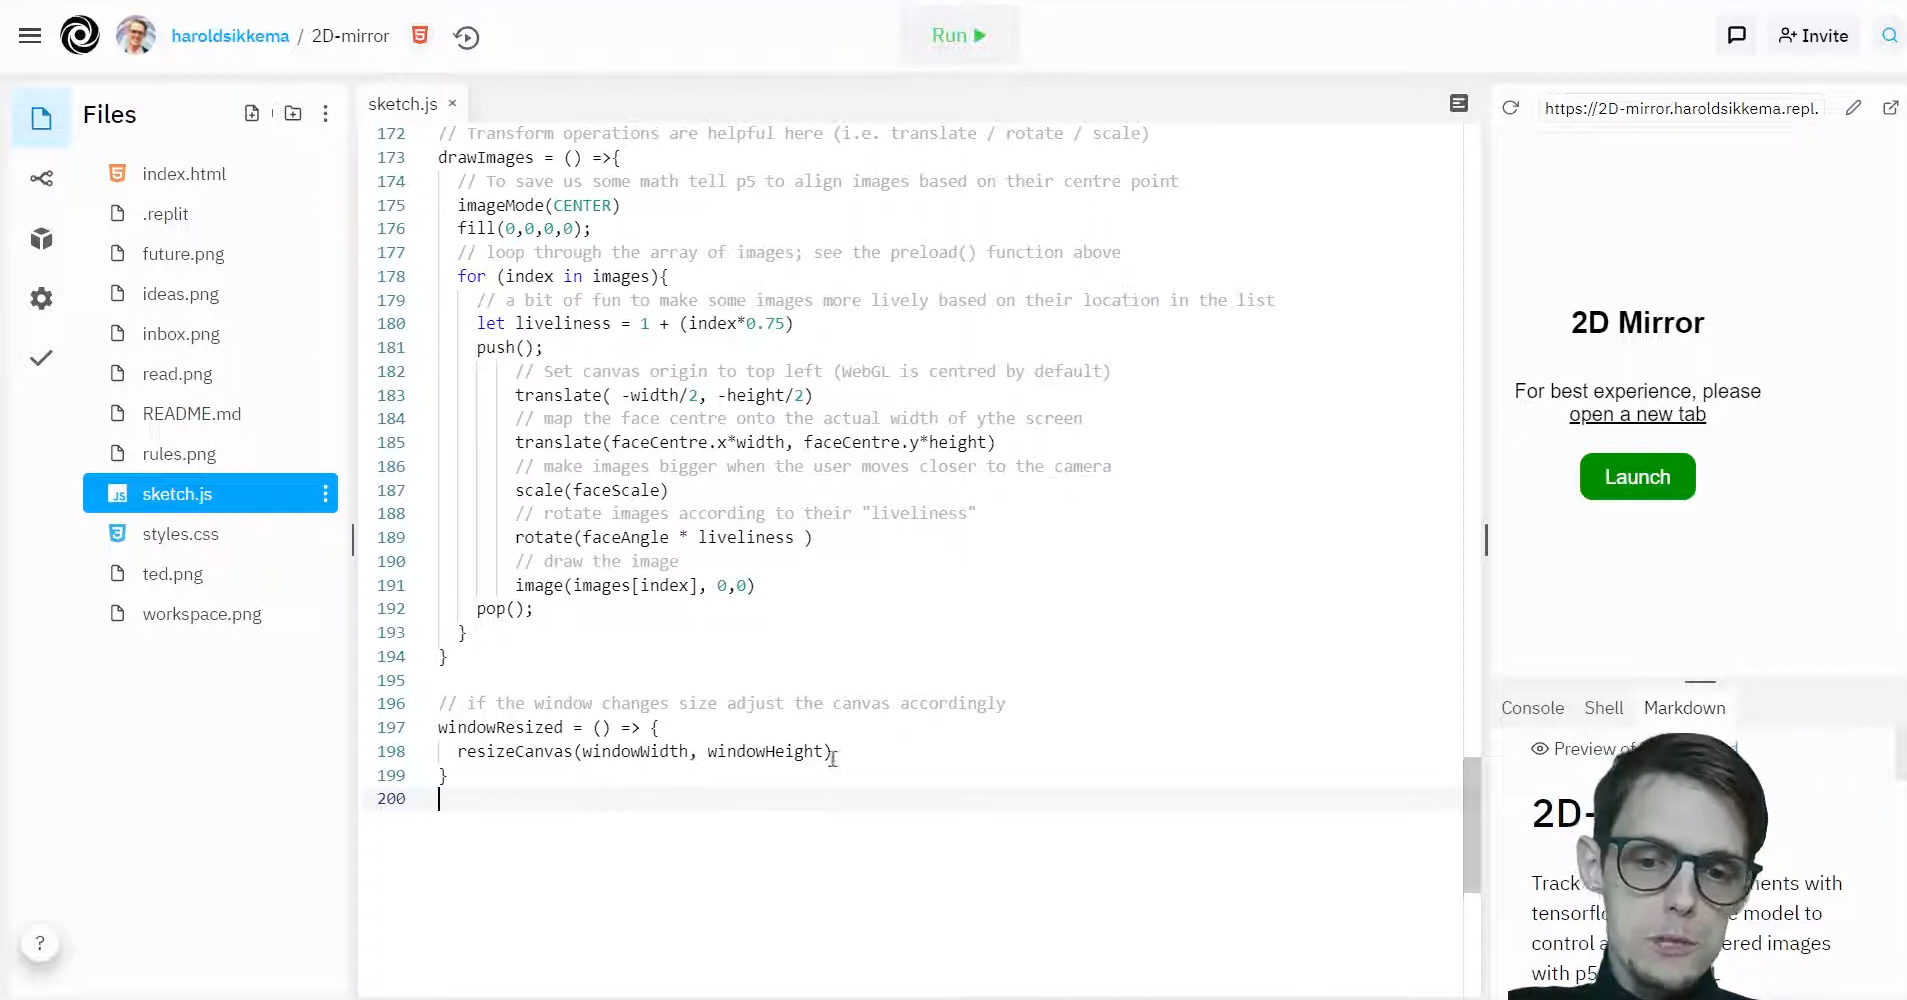
Task: Click the green Launch button
Action: point(1637,477)
